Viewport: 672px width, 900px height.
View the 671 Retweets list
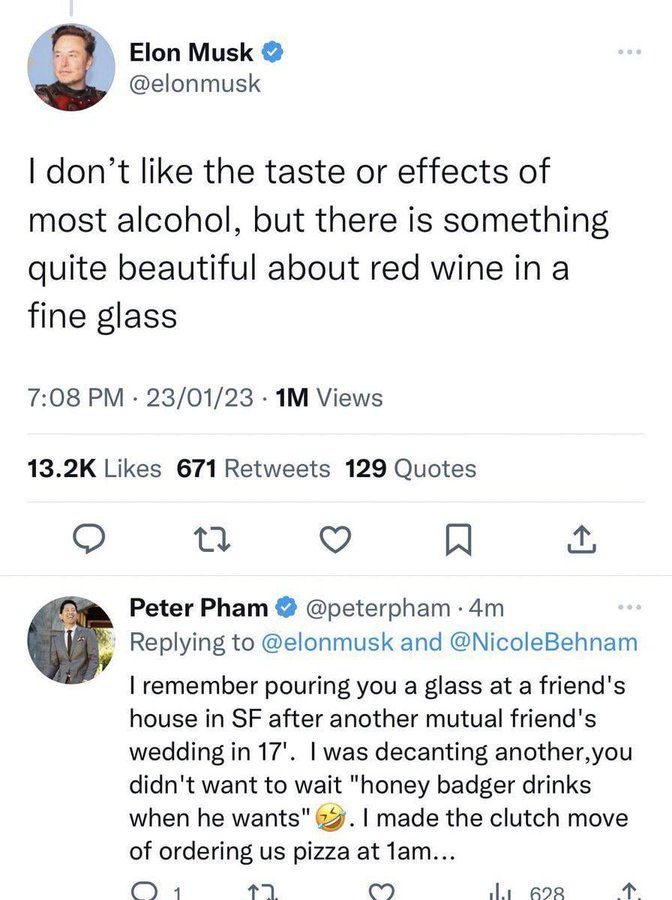253,468
